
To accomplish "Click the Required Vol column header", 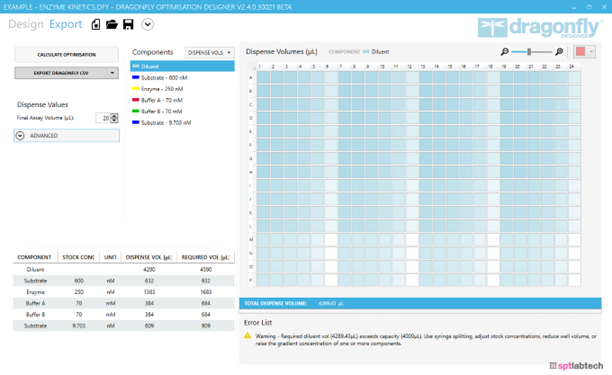I will coord(206,257).
